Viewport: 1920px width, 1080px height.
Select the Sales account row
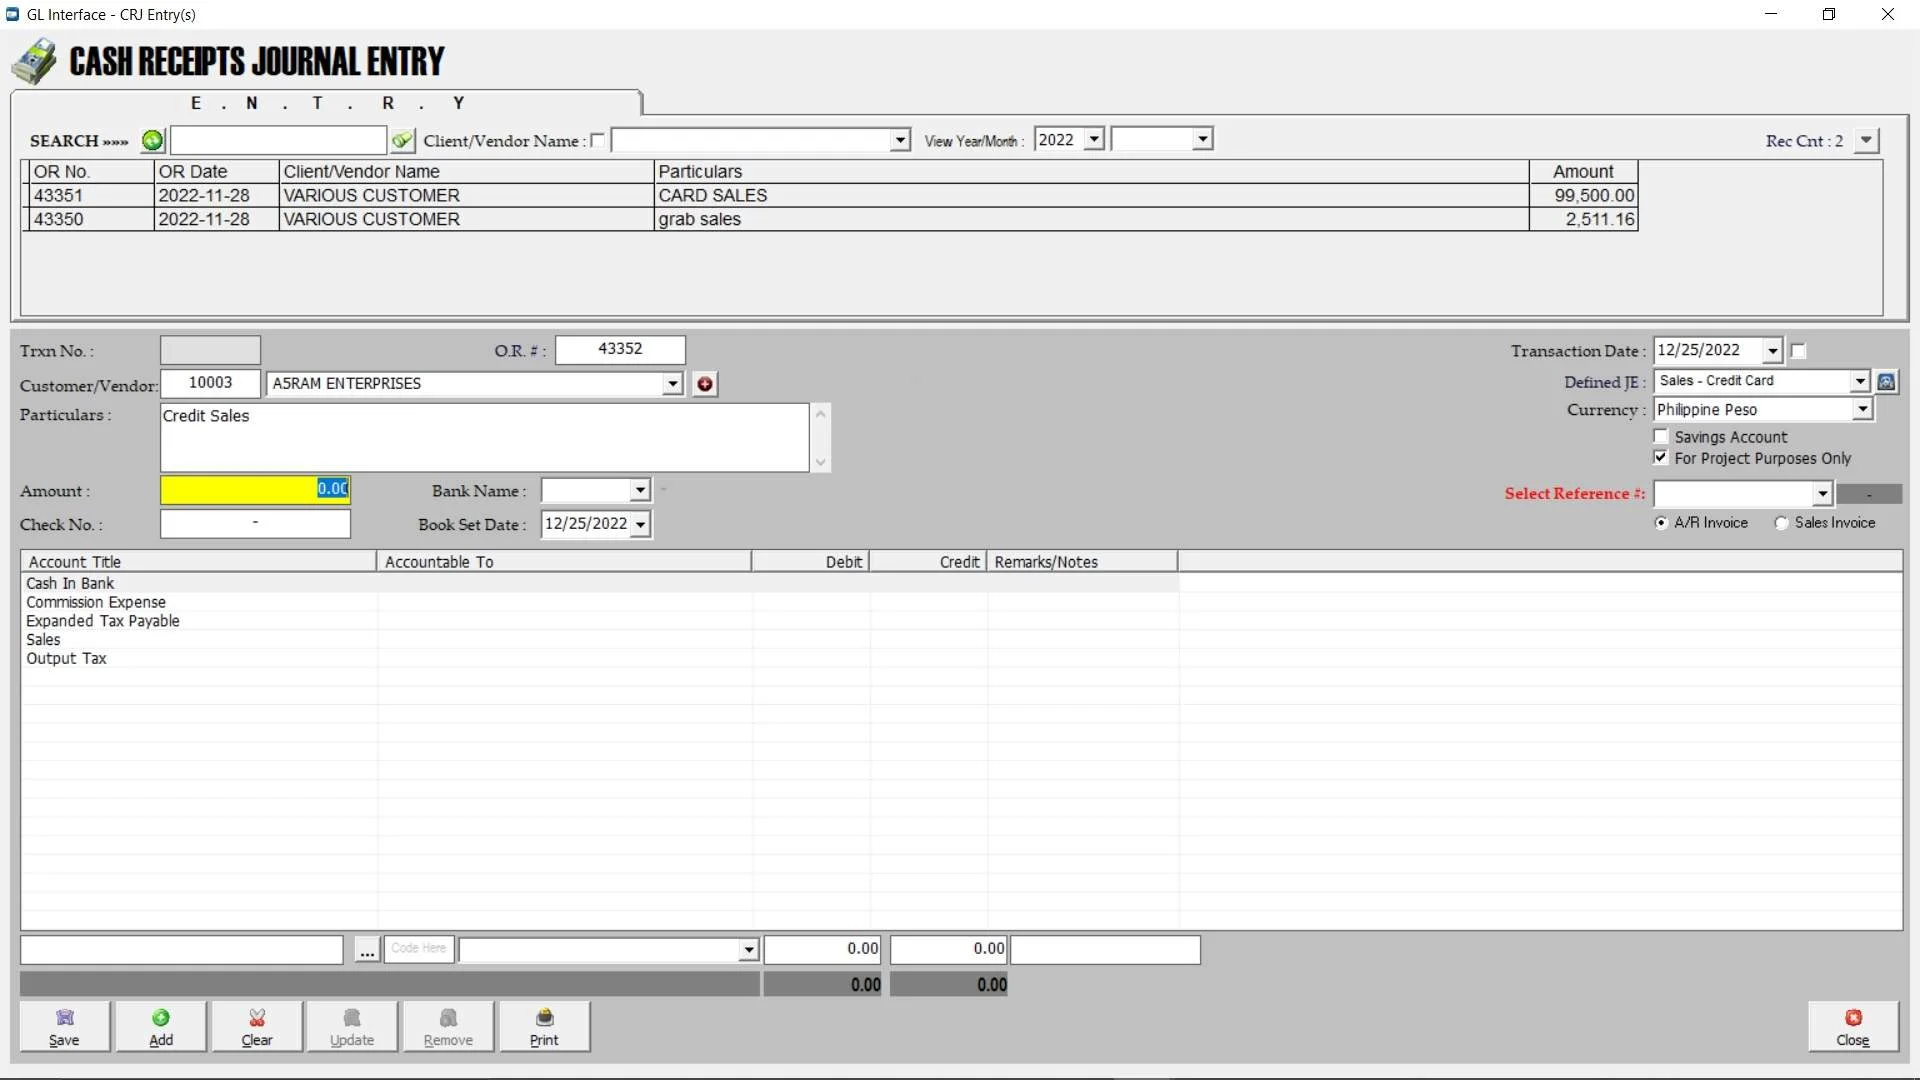(x=600, y=641)
